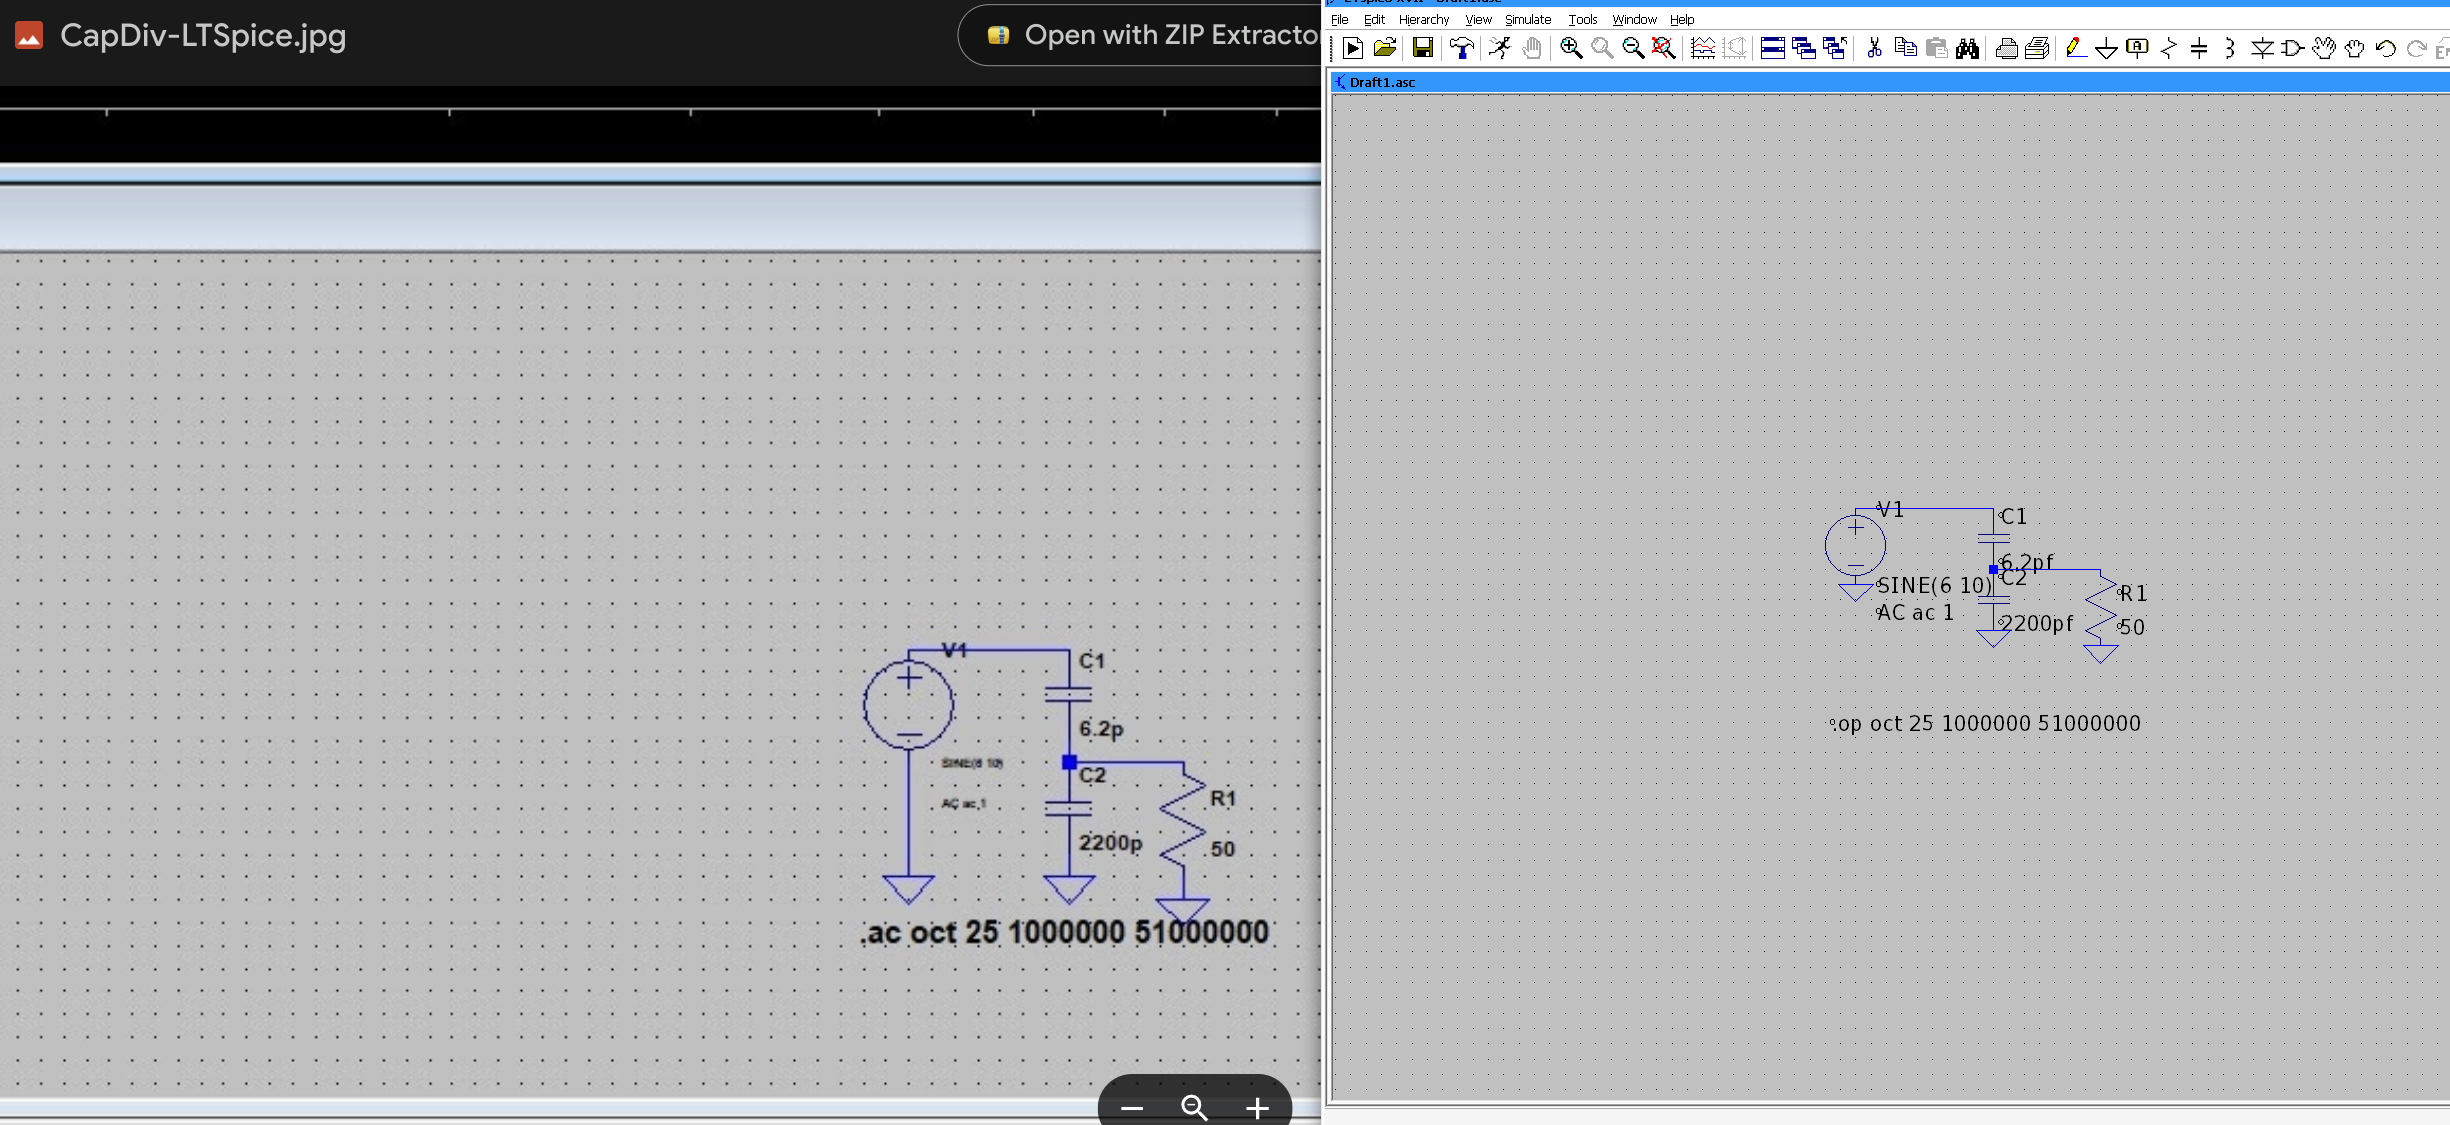The height and width of the screenshot is (1125, 2450).
Task: Select the Drag closed-hand tool
Action: (2355, 48)
